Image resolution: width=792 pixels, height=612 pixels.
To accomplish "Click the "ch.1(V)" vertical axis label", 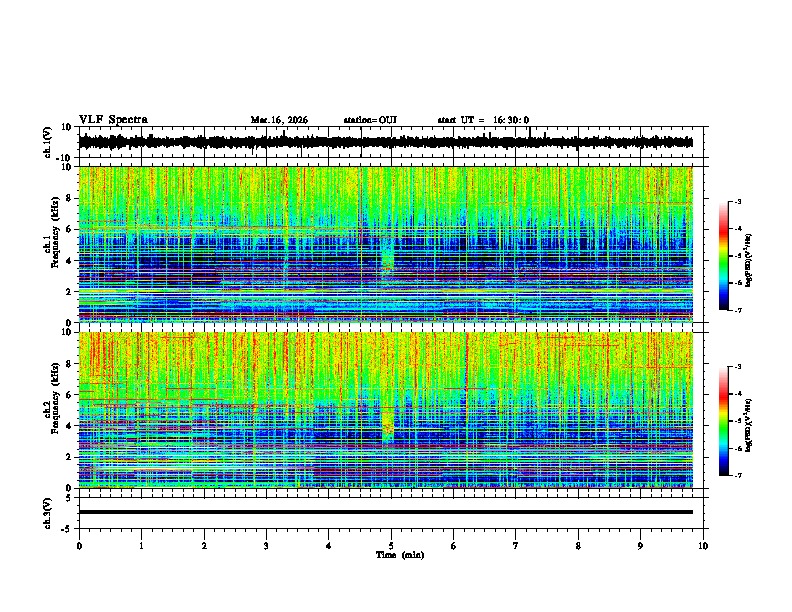I will pos(47,142).
